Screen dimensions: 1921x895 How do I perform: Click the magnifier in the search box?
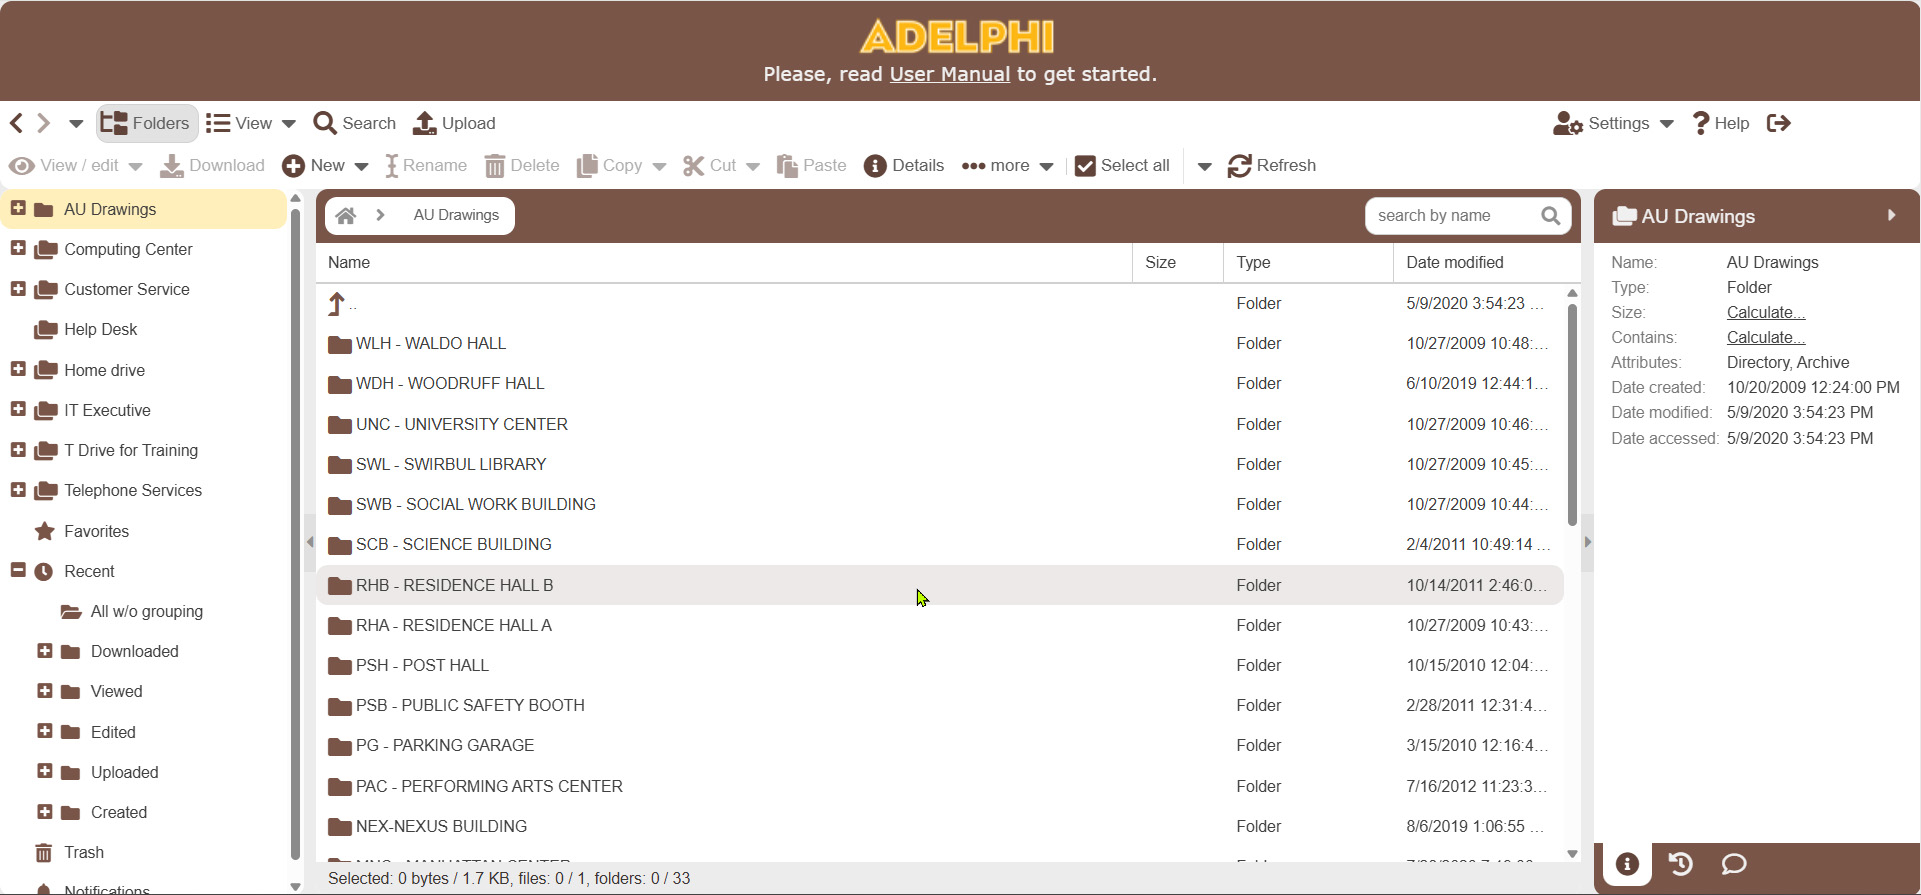(x=1551, y=215)
